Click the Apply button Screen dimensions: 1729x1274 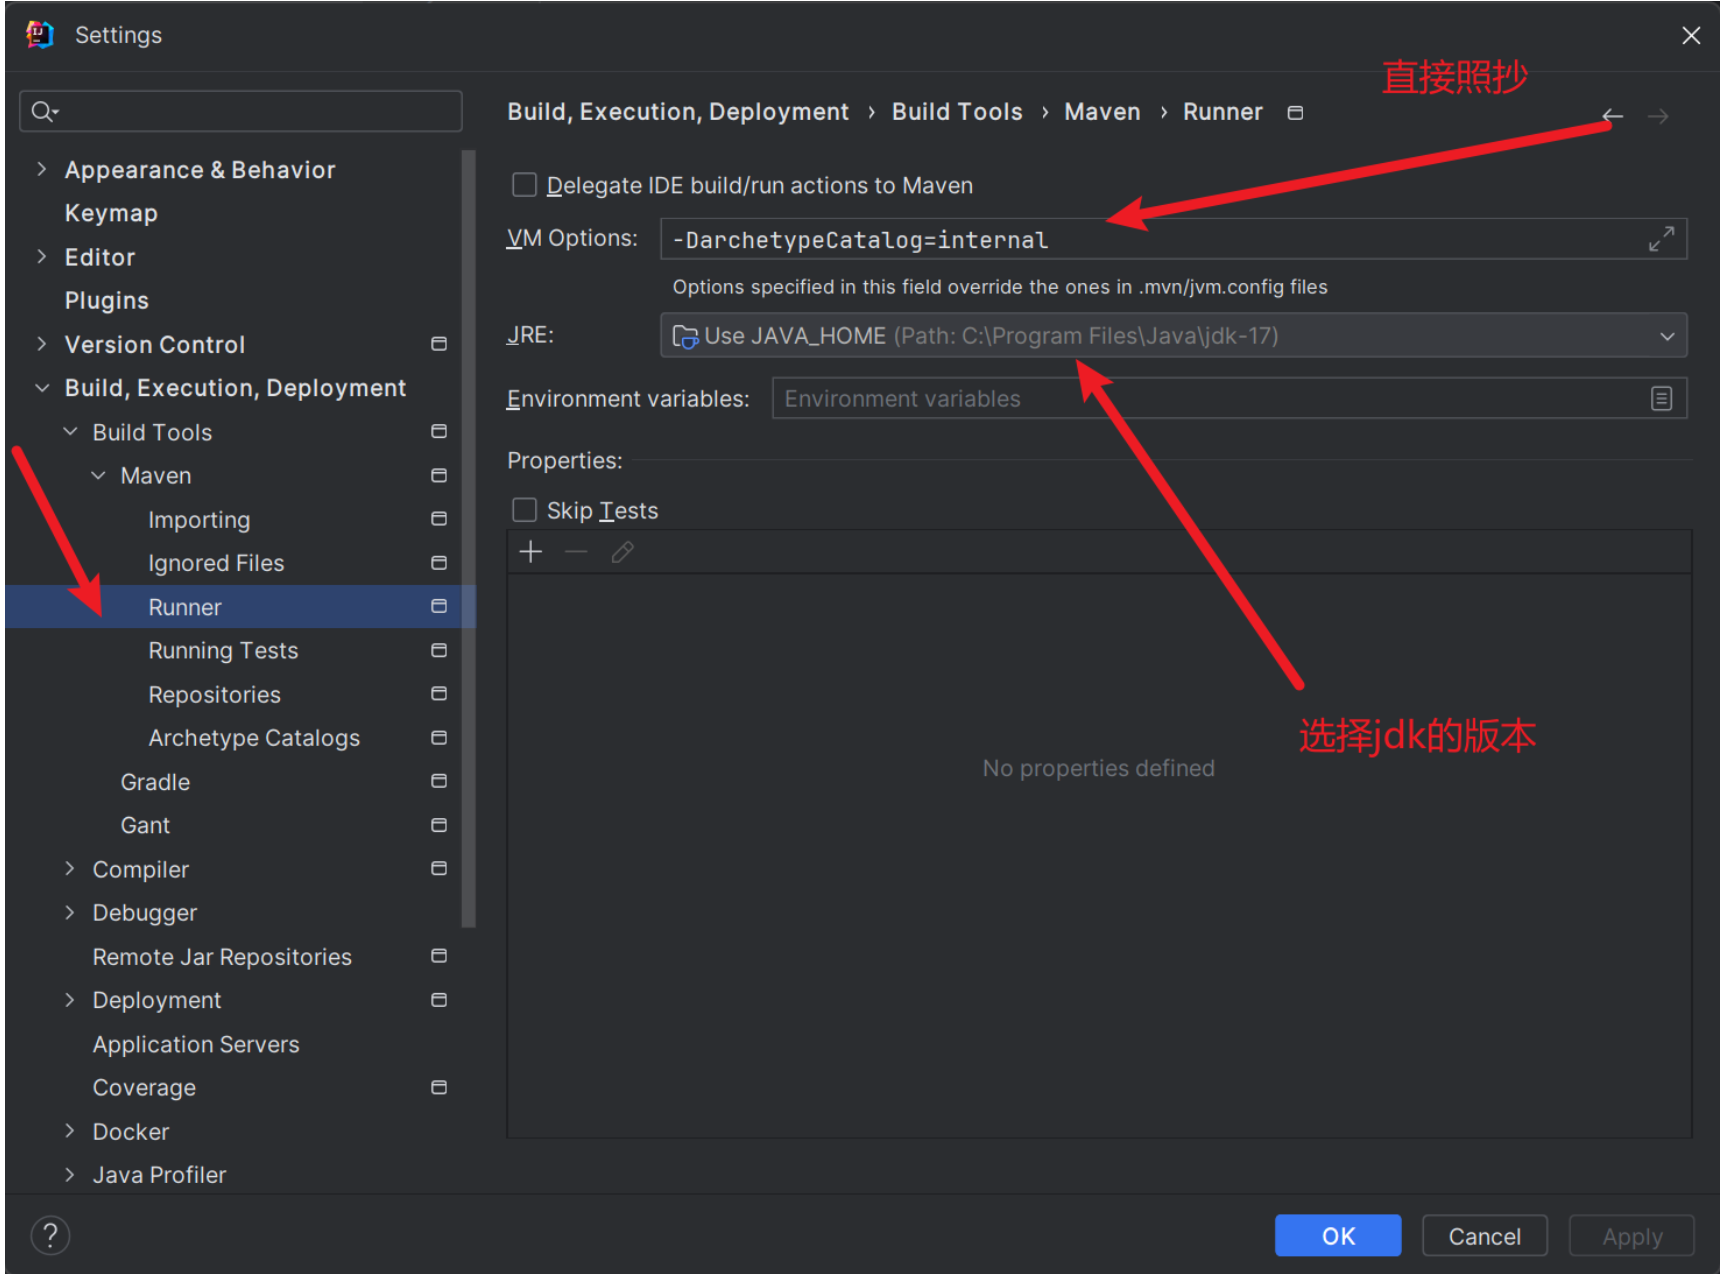(x=1631, y=1236)
